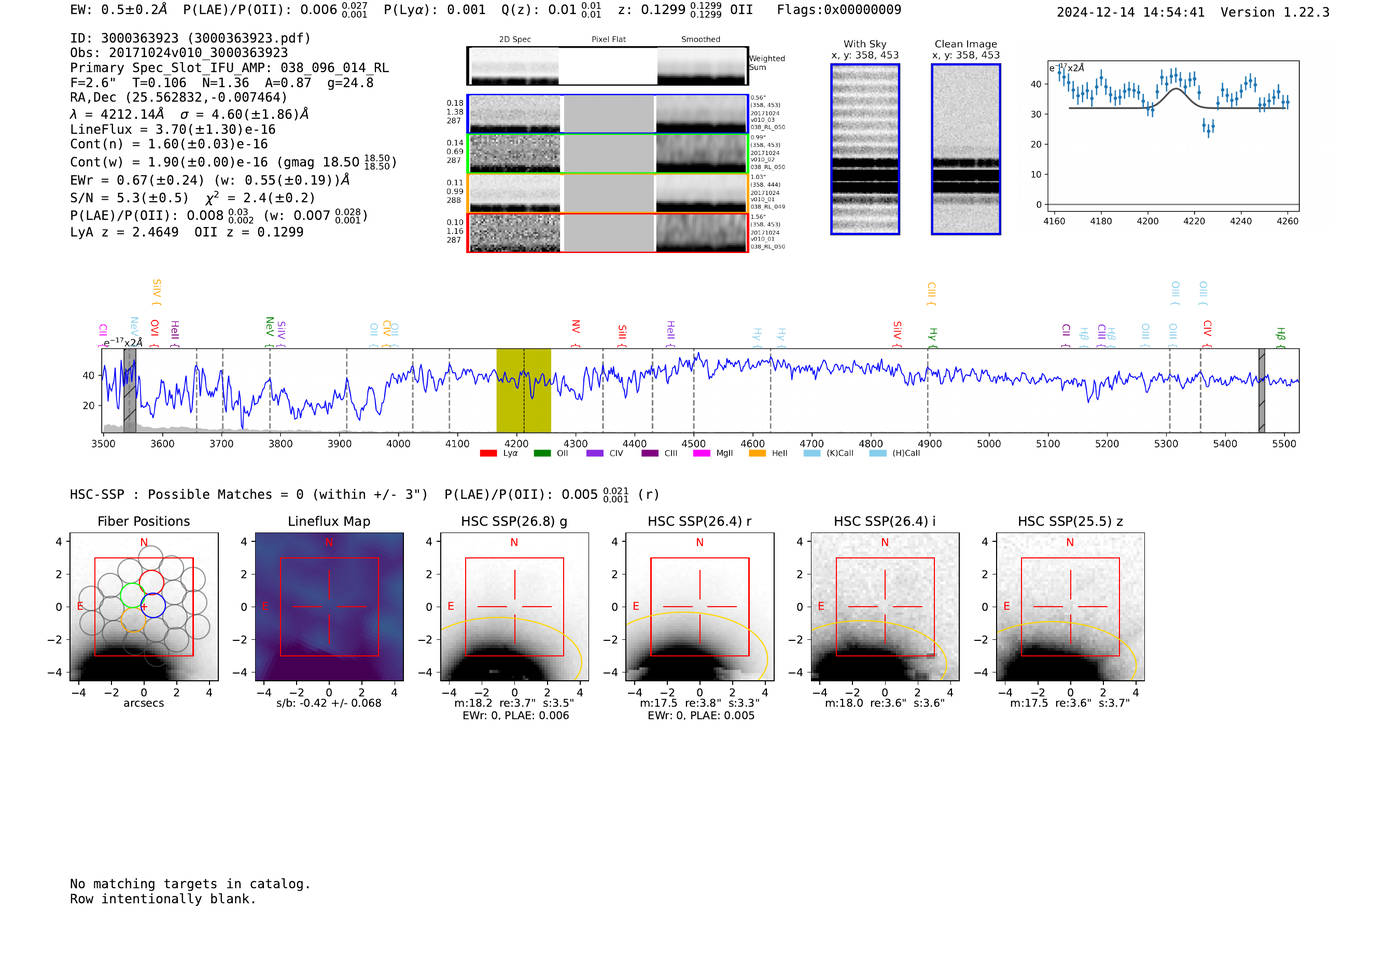Click "No matching targets in catalog." message
This screenshot has width=1400, height=953.
[x=190, y=884]
